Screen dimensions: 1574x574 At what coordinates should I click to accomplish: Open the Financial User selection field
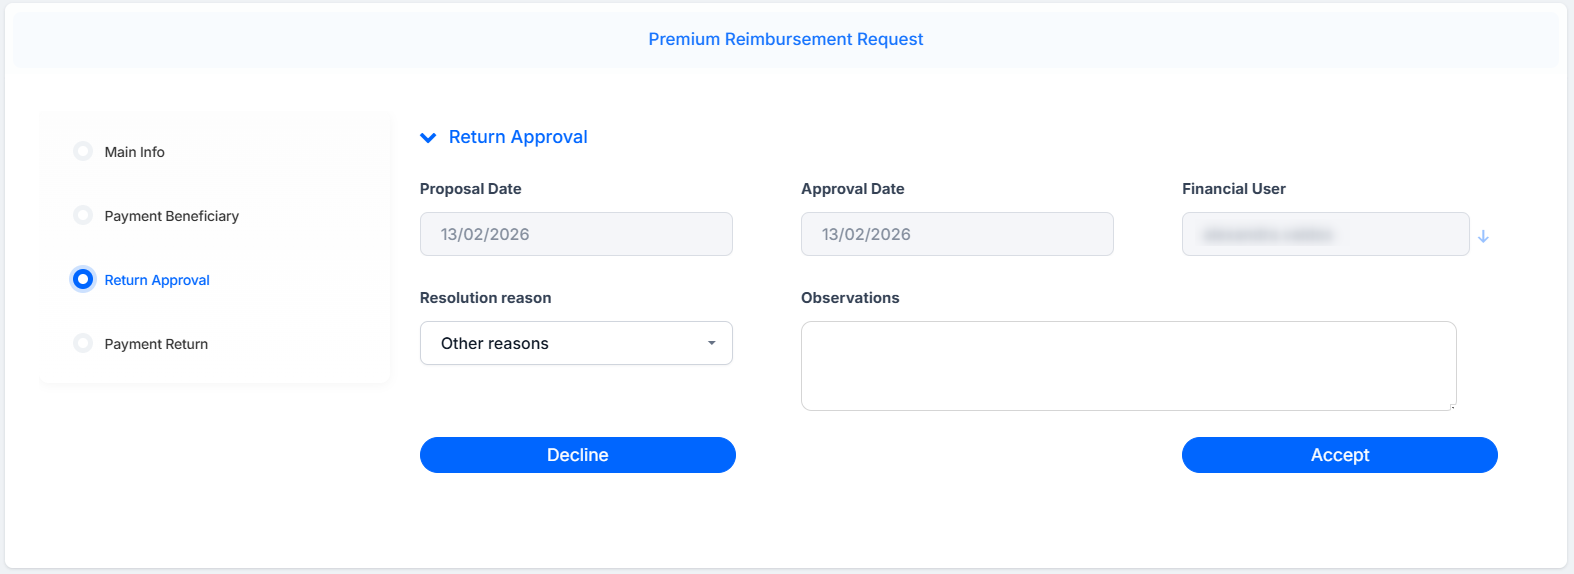click(x=1325, y=234)
